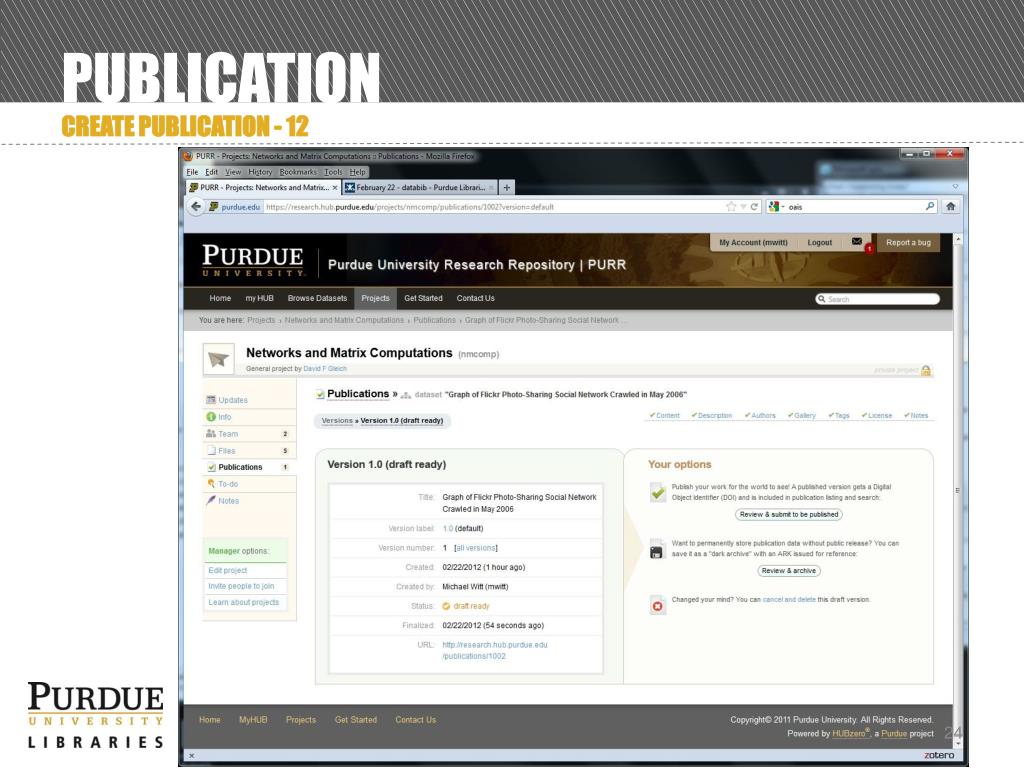Image resolution: width=1024 pixels, height=768 pixels.
Task: Click the browser back arrow button
Action: (196, 206)
